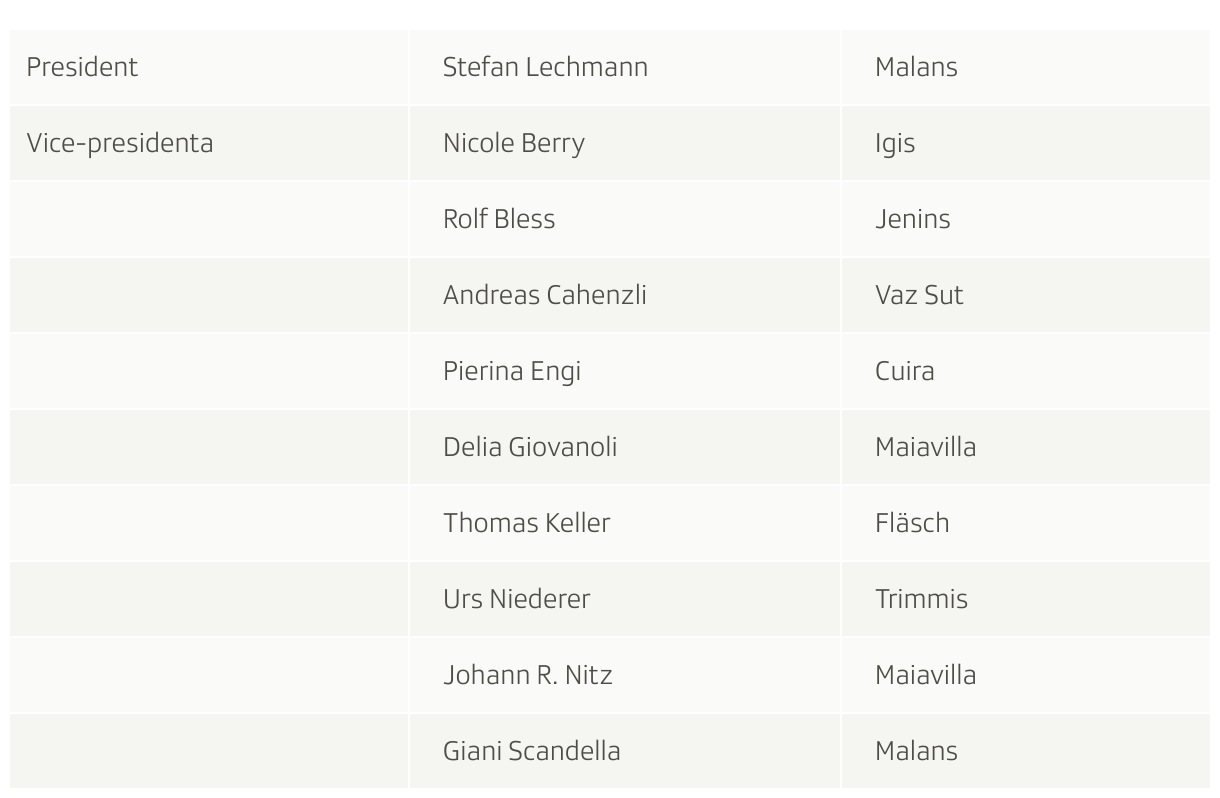Click Maiavilla next to Delia Giovanoli
The height and width of the screenshot is (798, 1220).
point(925,447)
